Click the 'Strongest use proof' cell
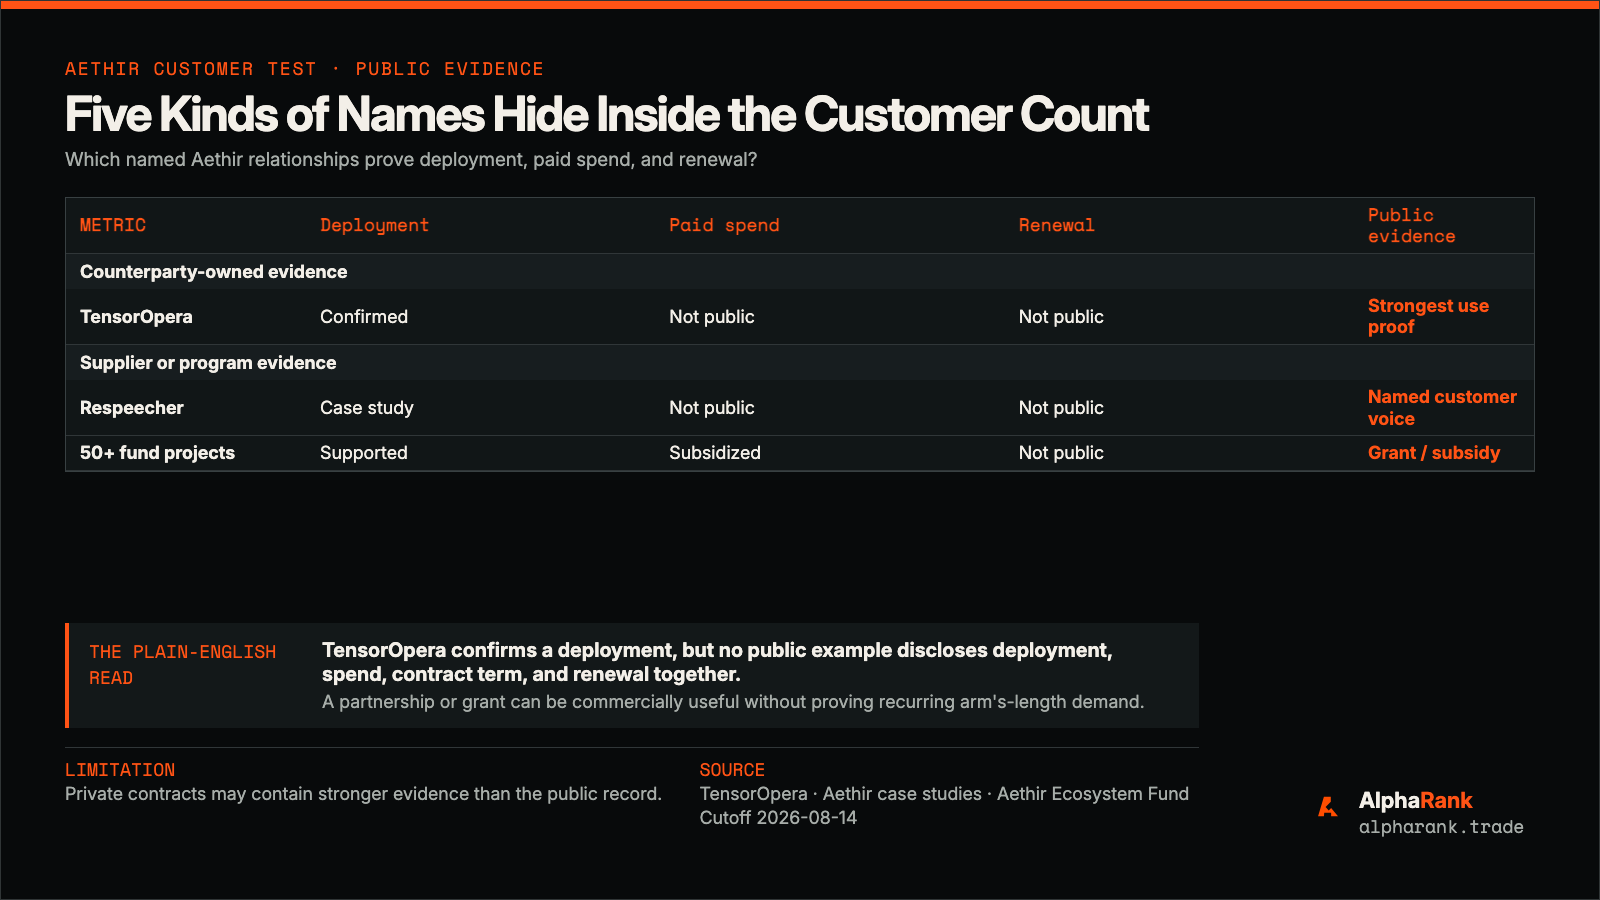1600x900 pixels. [1428, 316]
